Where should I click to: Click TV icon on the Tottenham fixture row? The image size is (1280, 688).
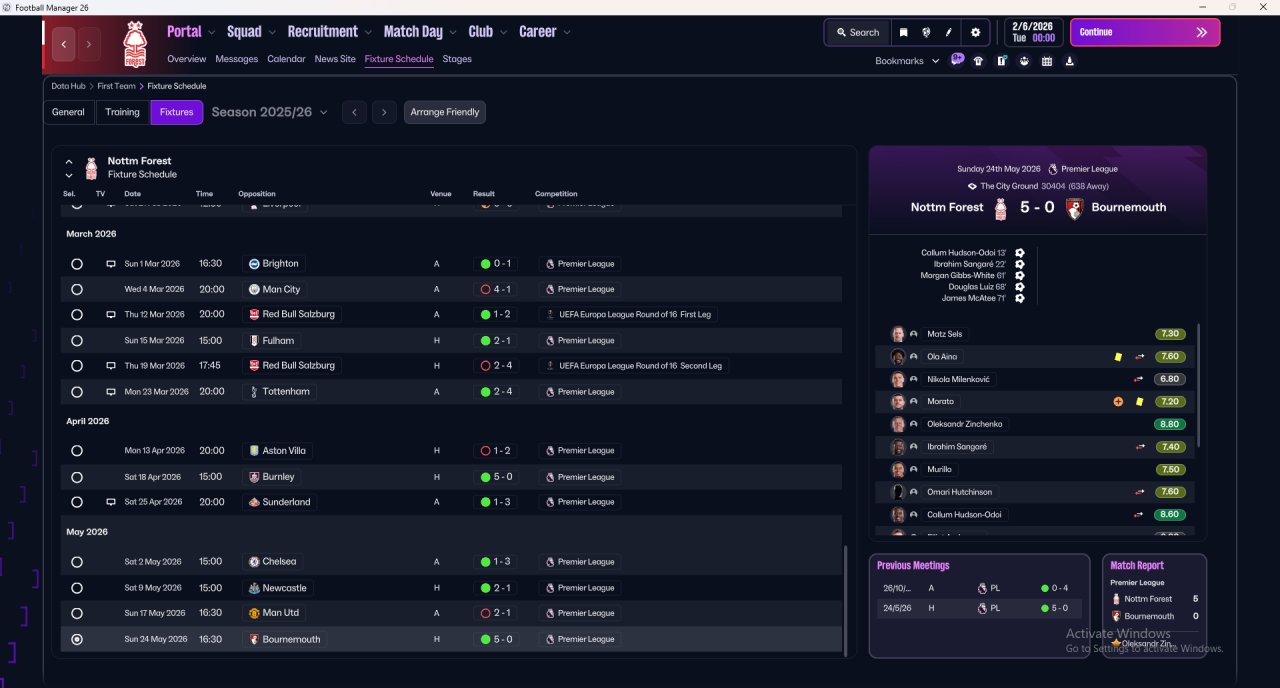point(111,392)
